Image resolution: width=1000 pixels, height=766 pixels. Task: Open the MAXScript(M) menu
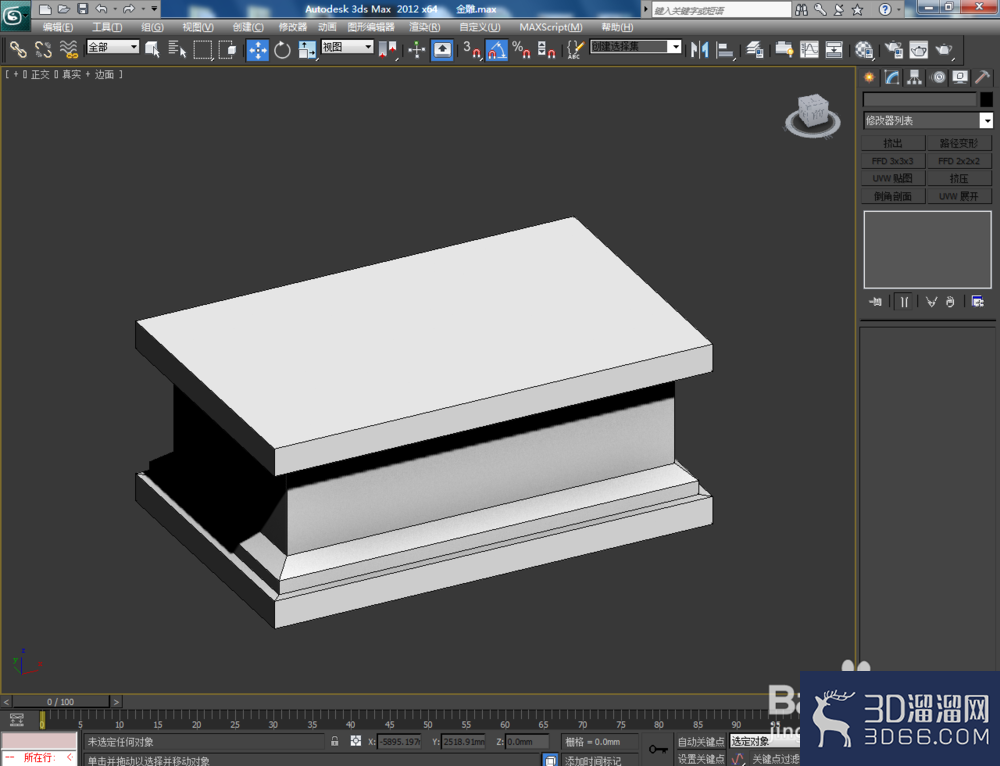click(550, 27)
